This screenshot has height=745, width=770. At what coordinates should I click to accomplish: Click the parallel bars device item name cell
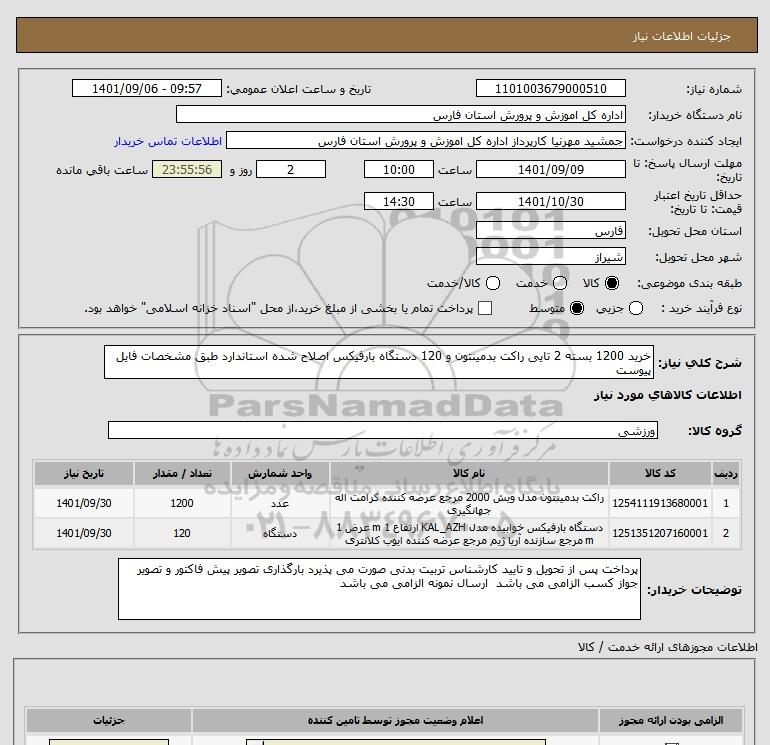(x=469, y=533)
